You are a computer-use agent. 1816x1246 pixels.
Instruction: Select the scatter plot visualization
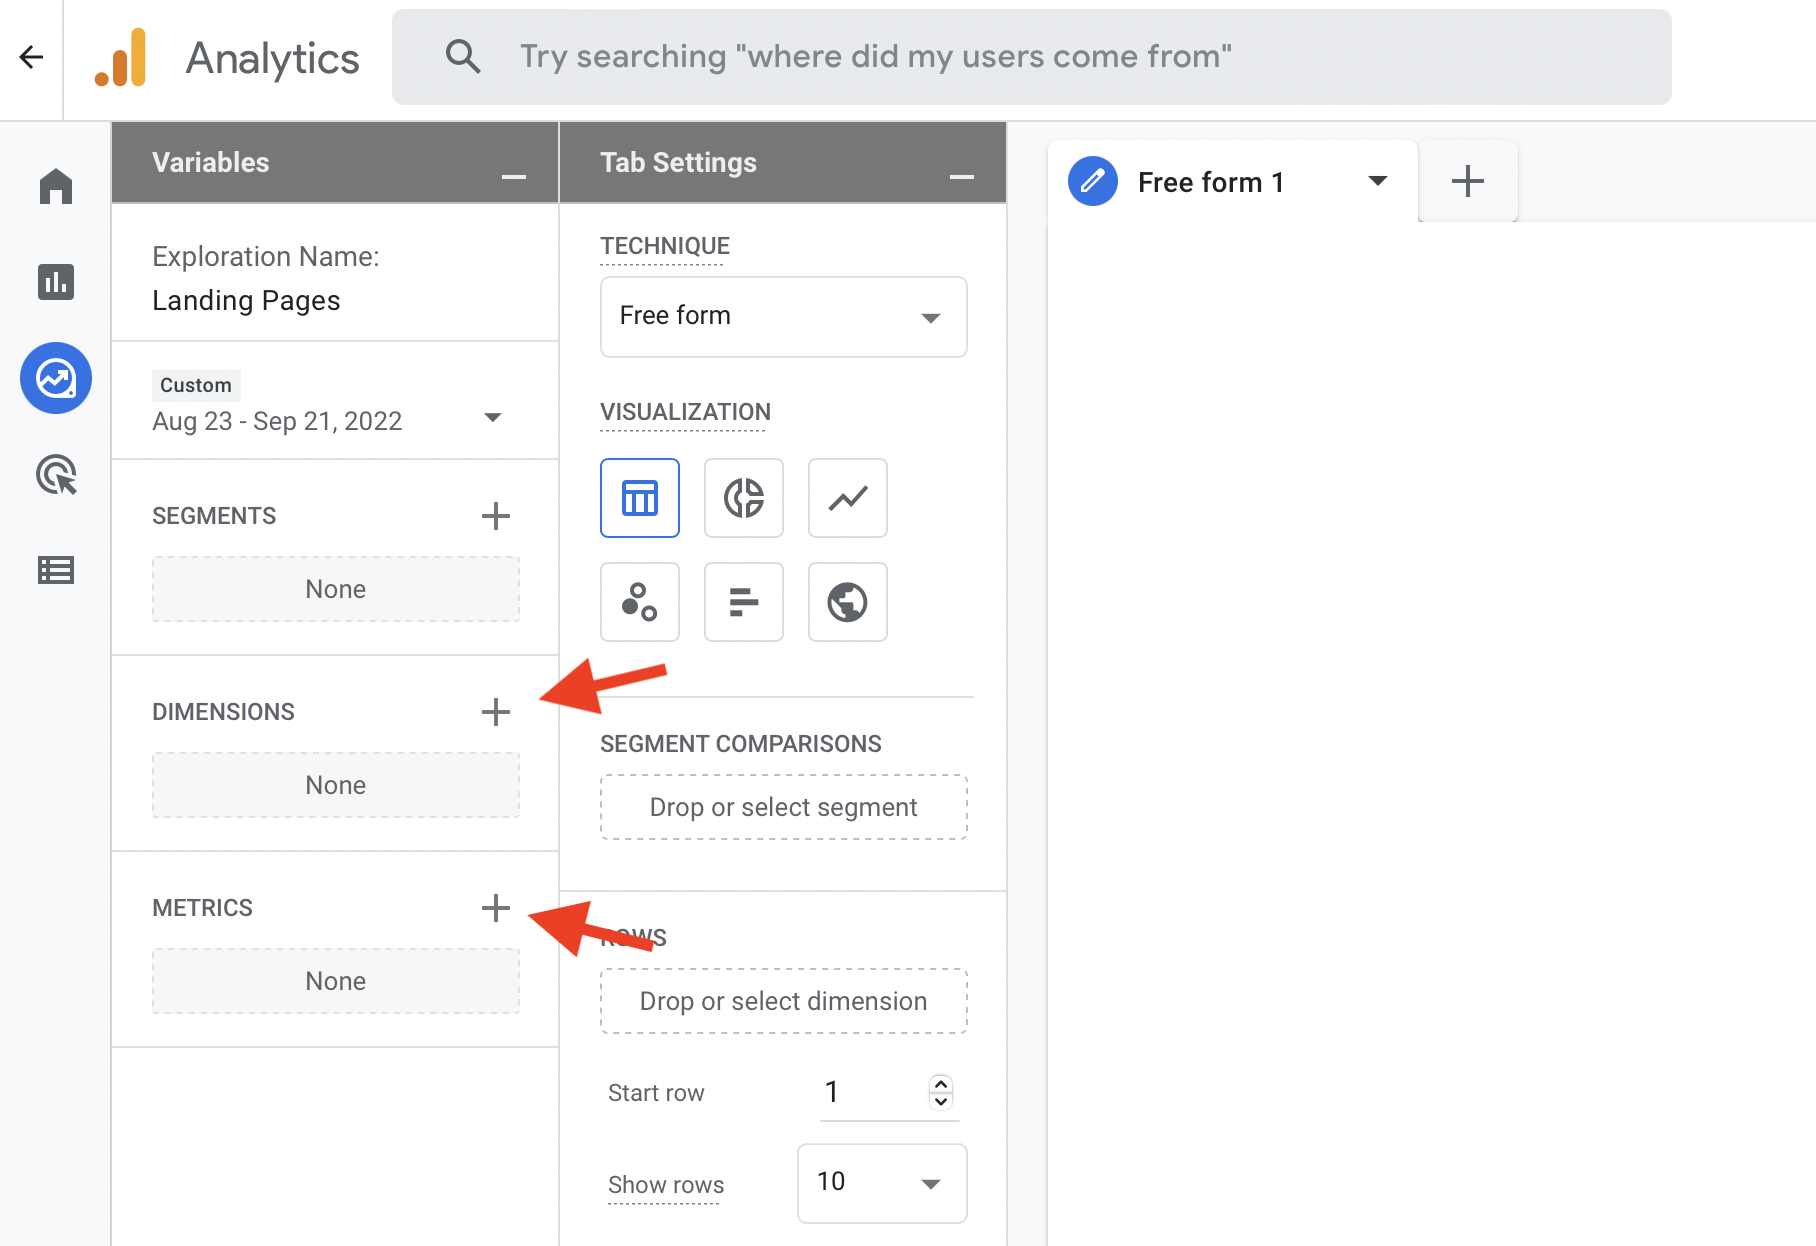[x=639, y=602]
